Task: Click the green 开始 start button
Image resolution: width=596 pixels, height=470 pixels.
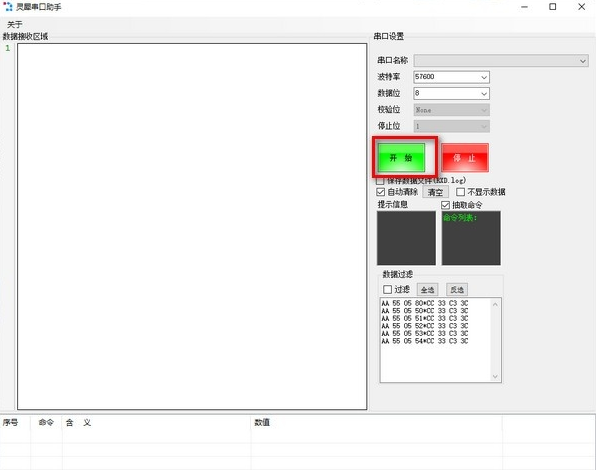Action: pos(401,158)
